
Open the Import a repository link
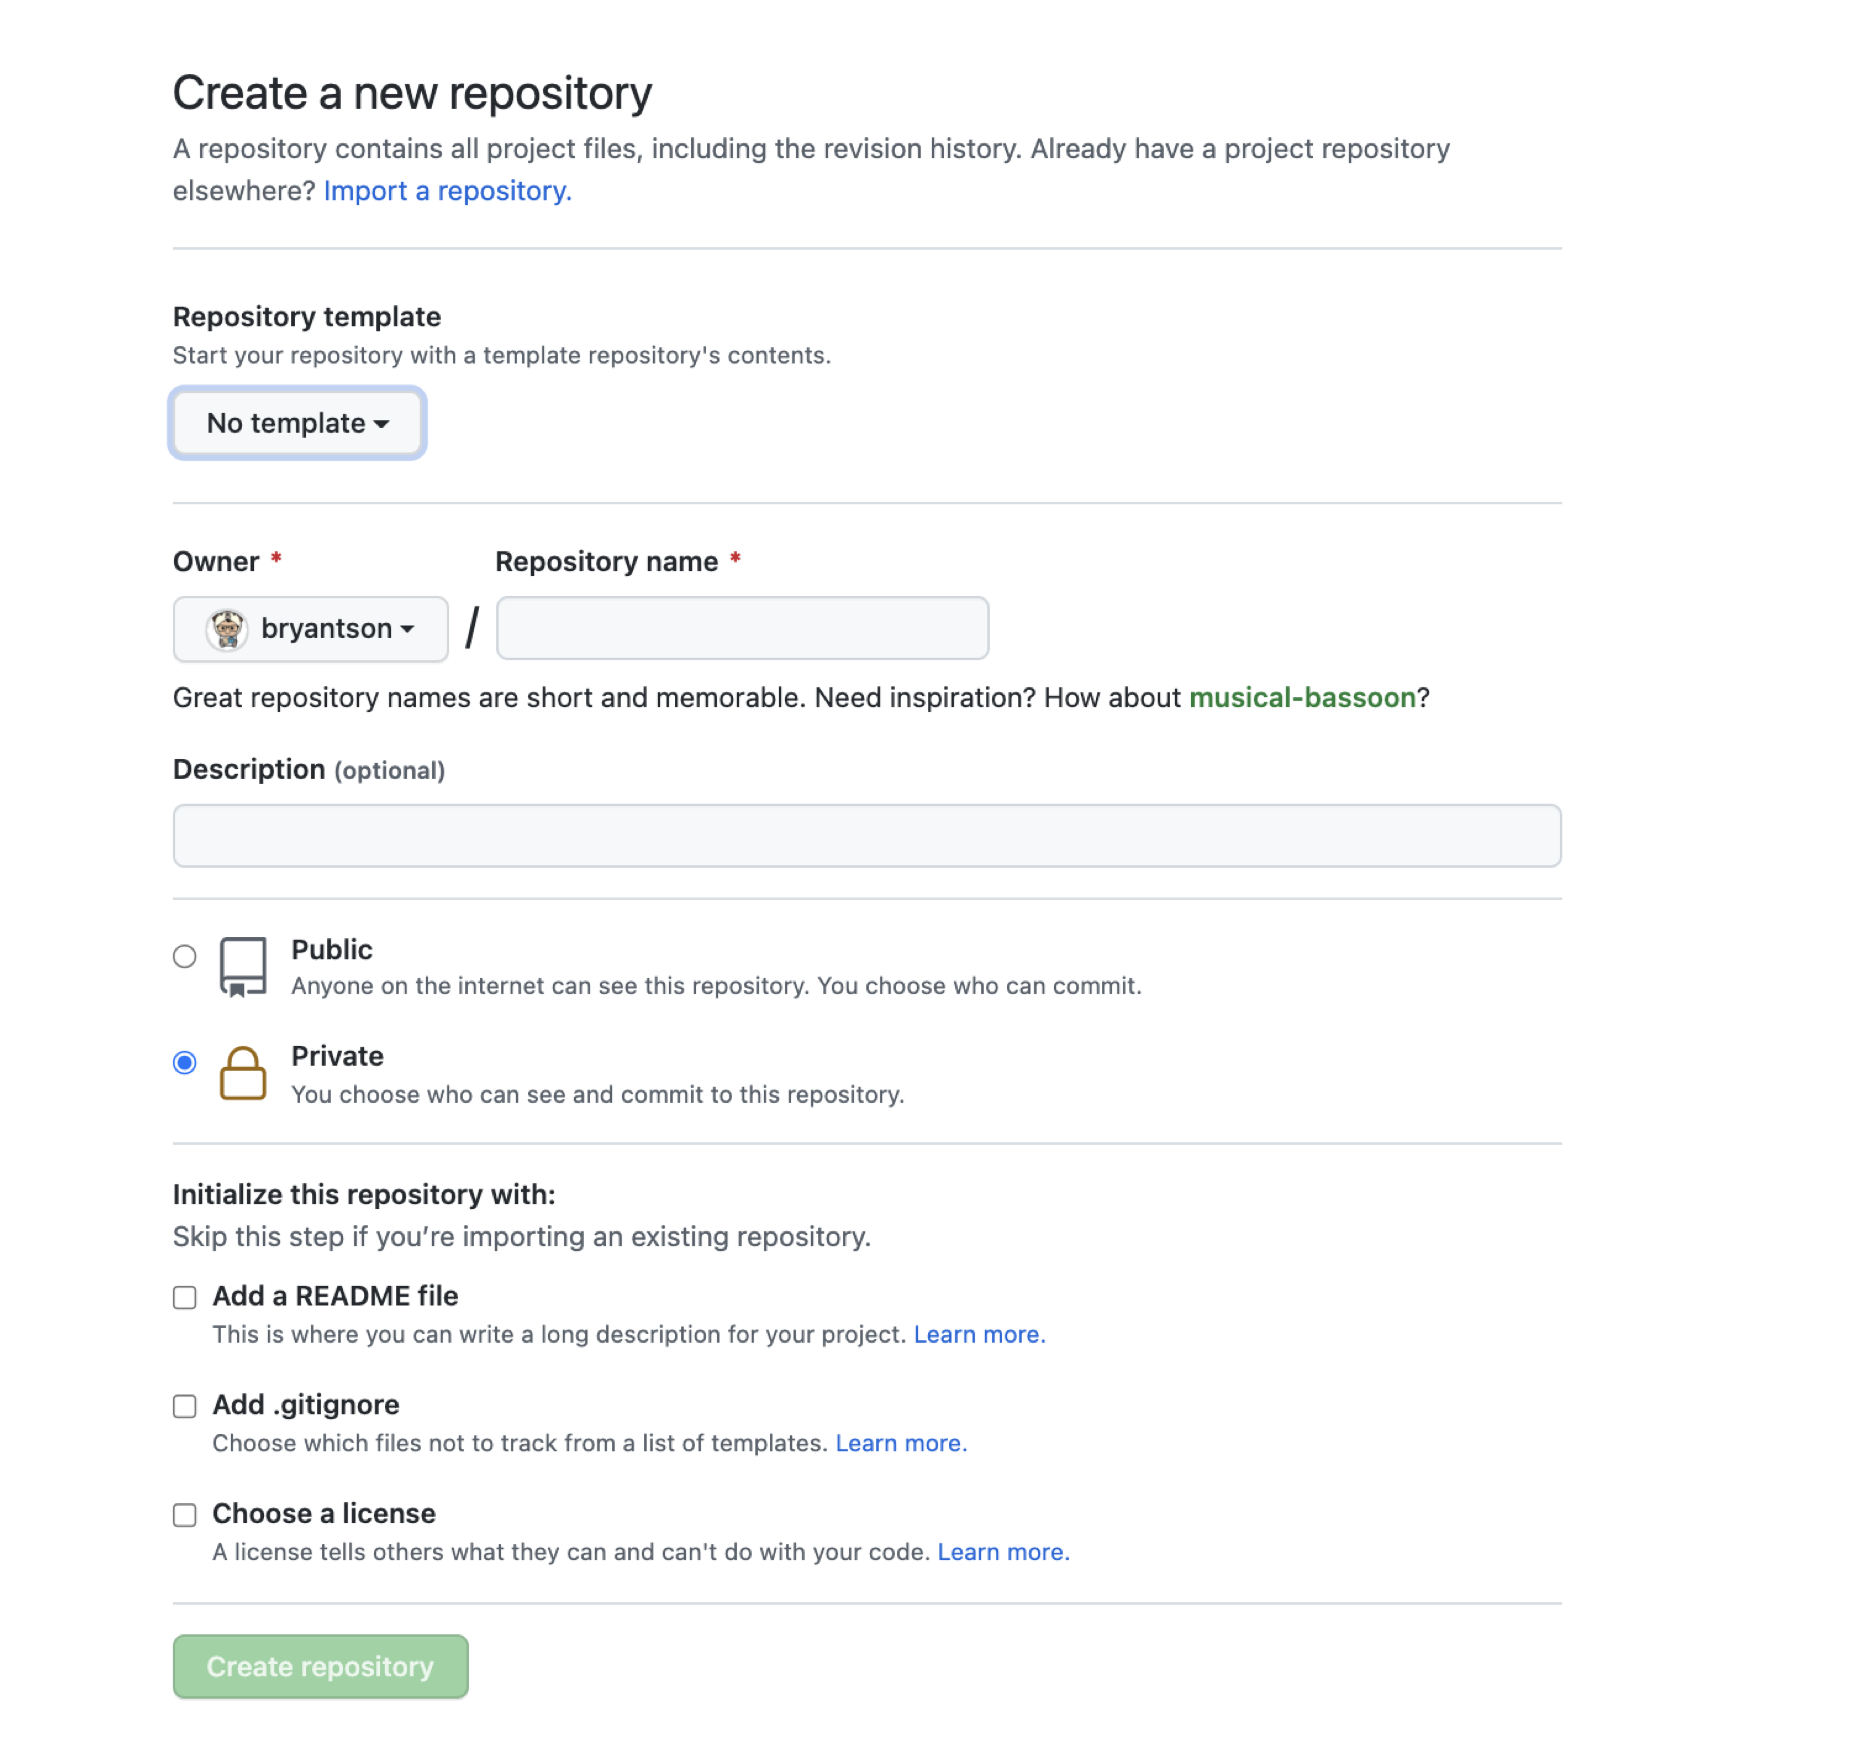click(x=447, y=191)
